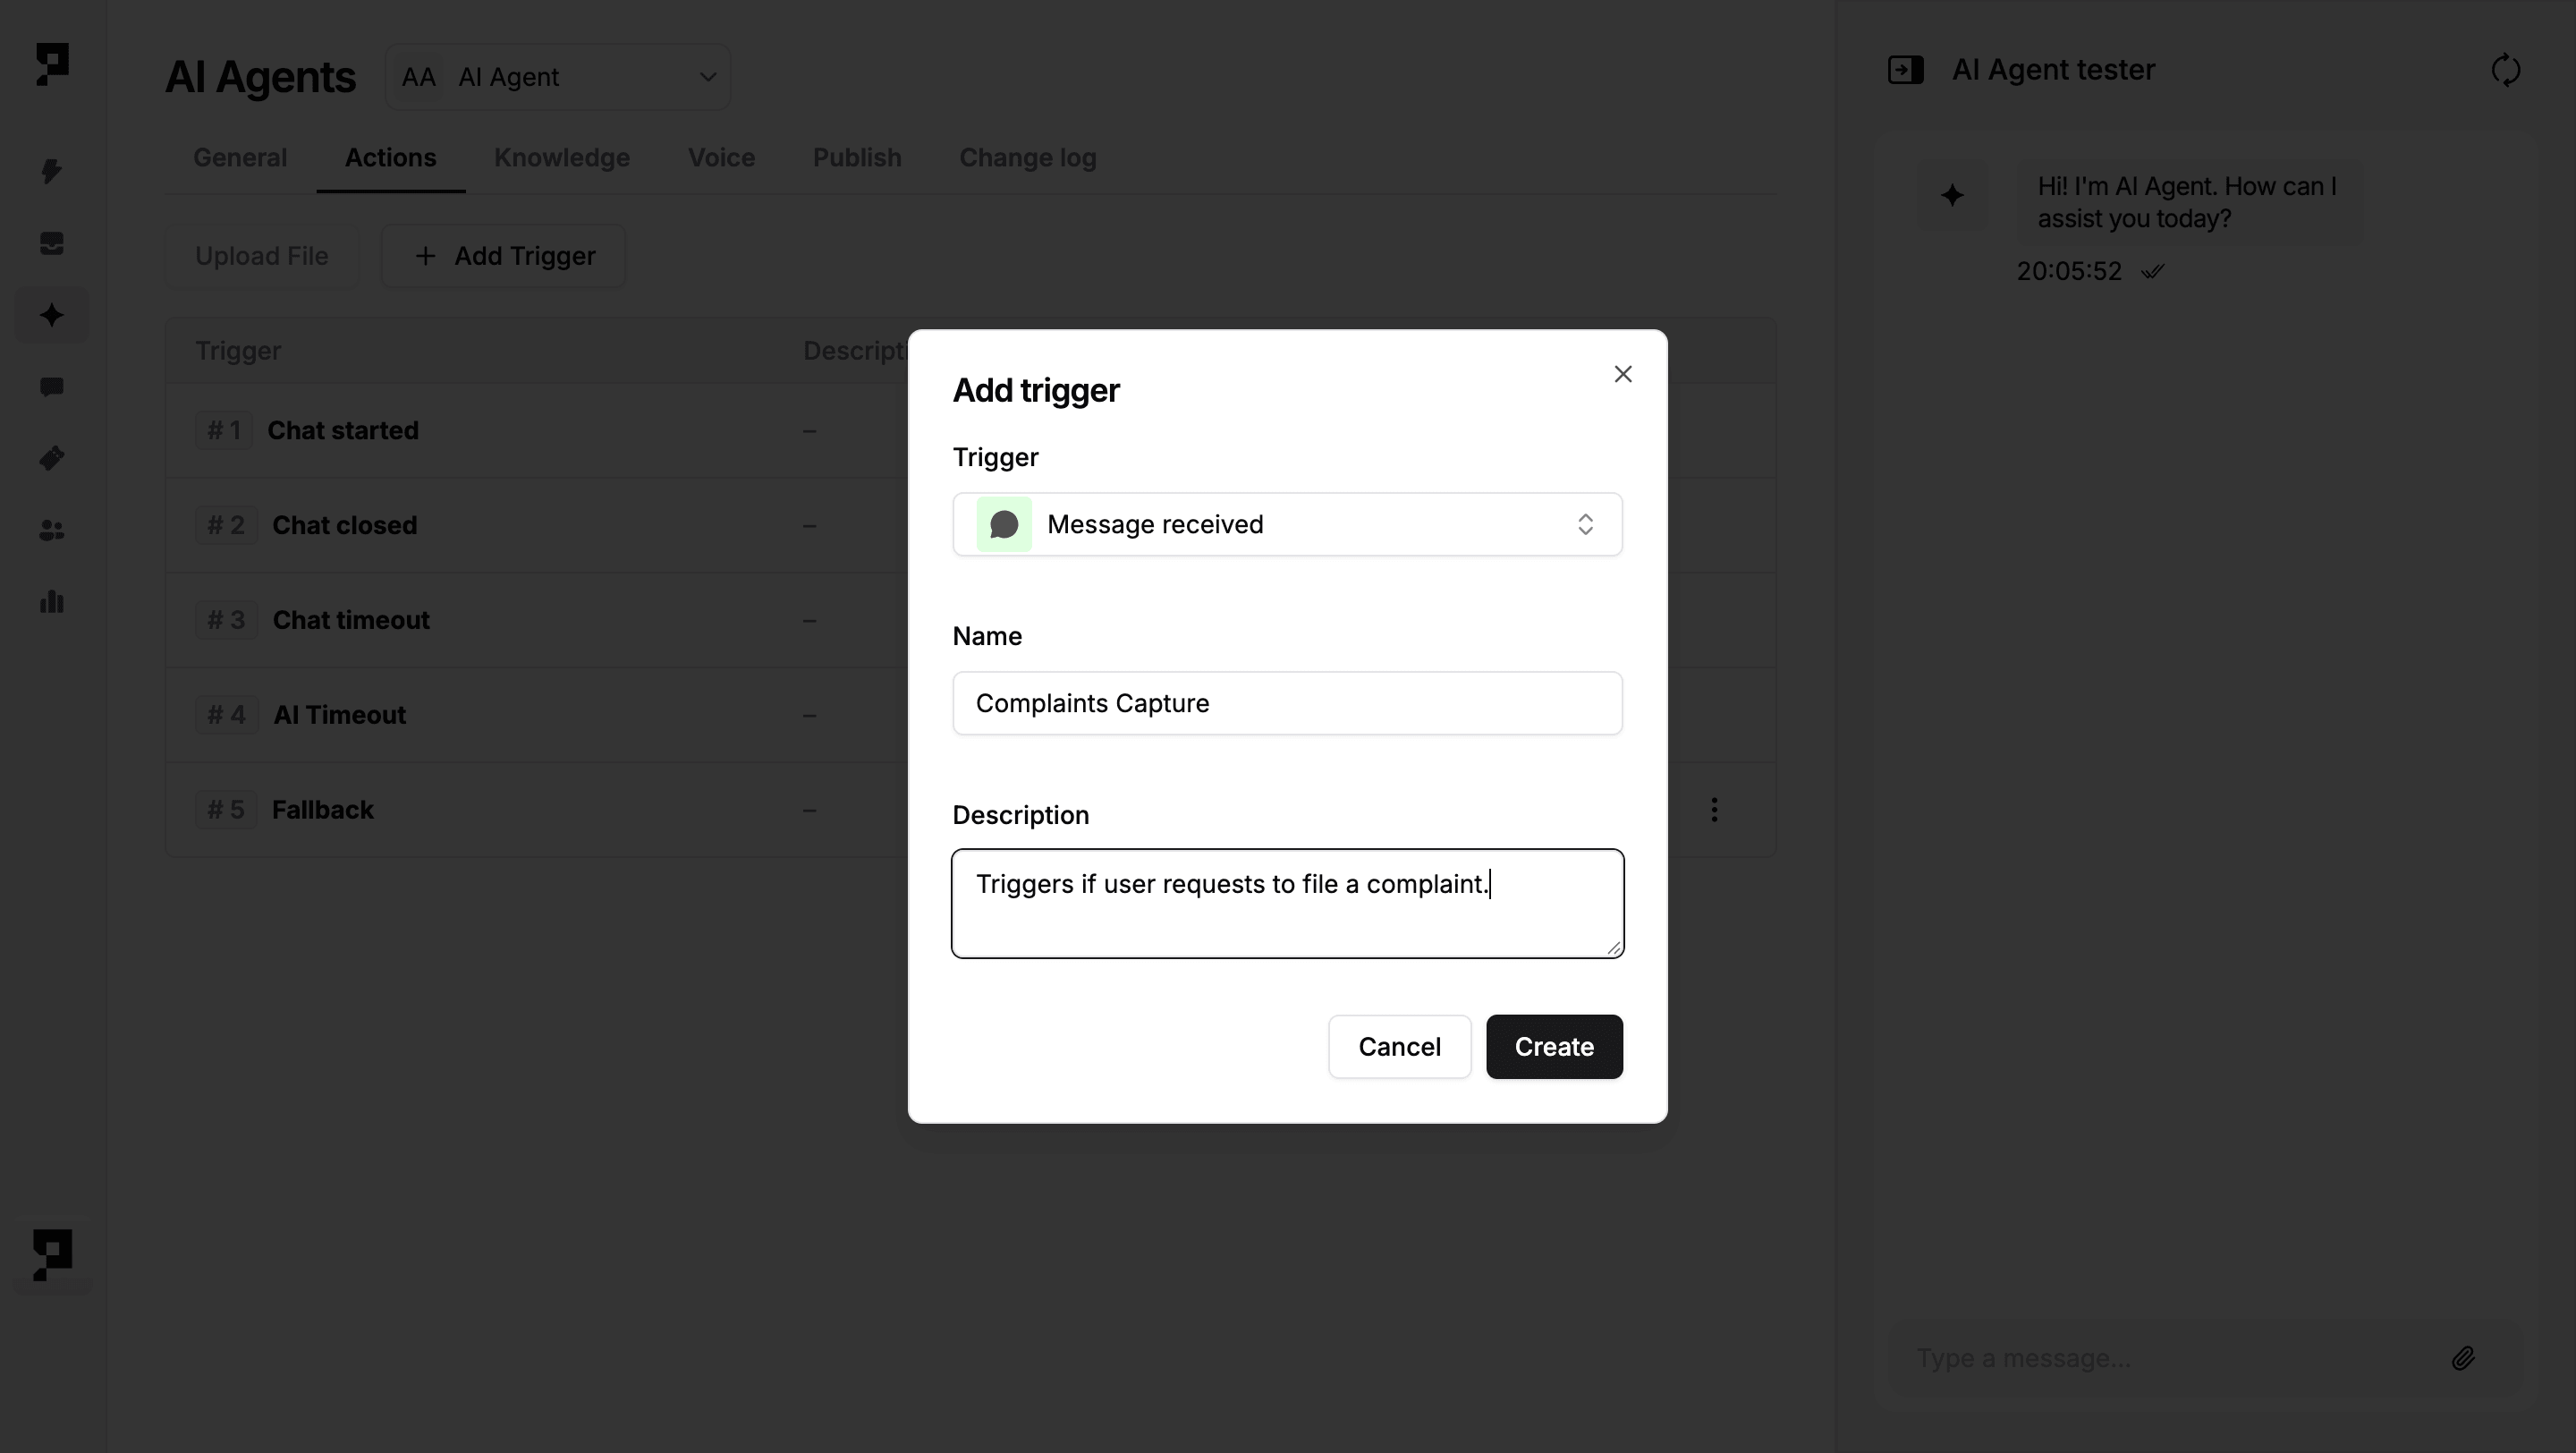Screen dimensions: 2576x1453
Task: Open the Fallback row three-dot menu
Action: [1714, 810]
